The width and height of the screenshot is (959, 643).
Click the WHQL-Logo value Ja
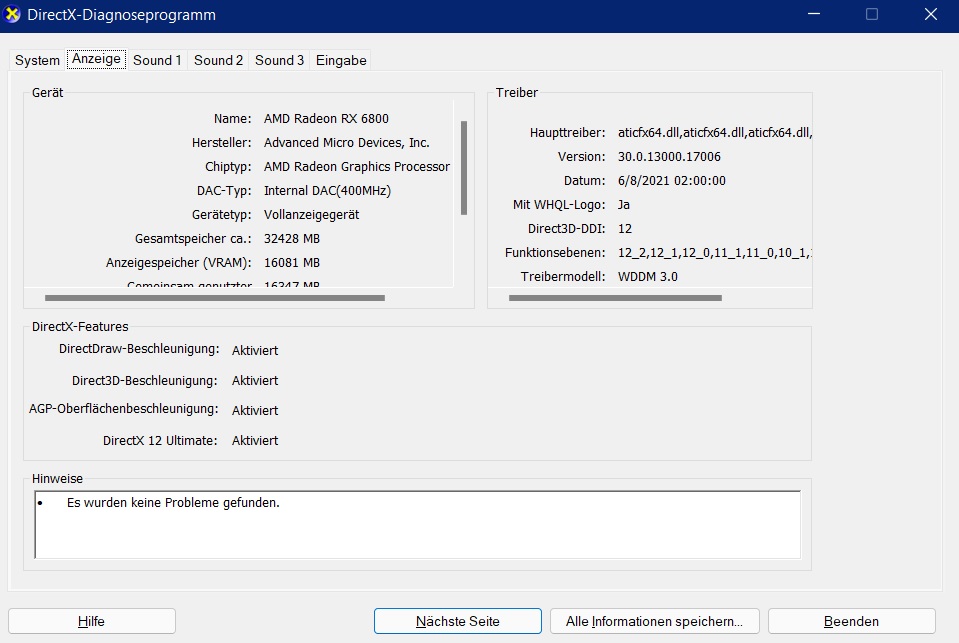(x=623, y=205)
